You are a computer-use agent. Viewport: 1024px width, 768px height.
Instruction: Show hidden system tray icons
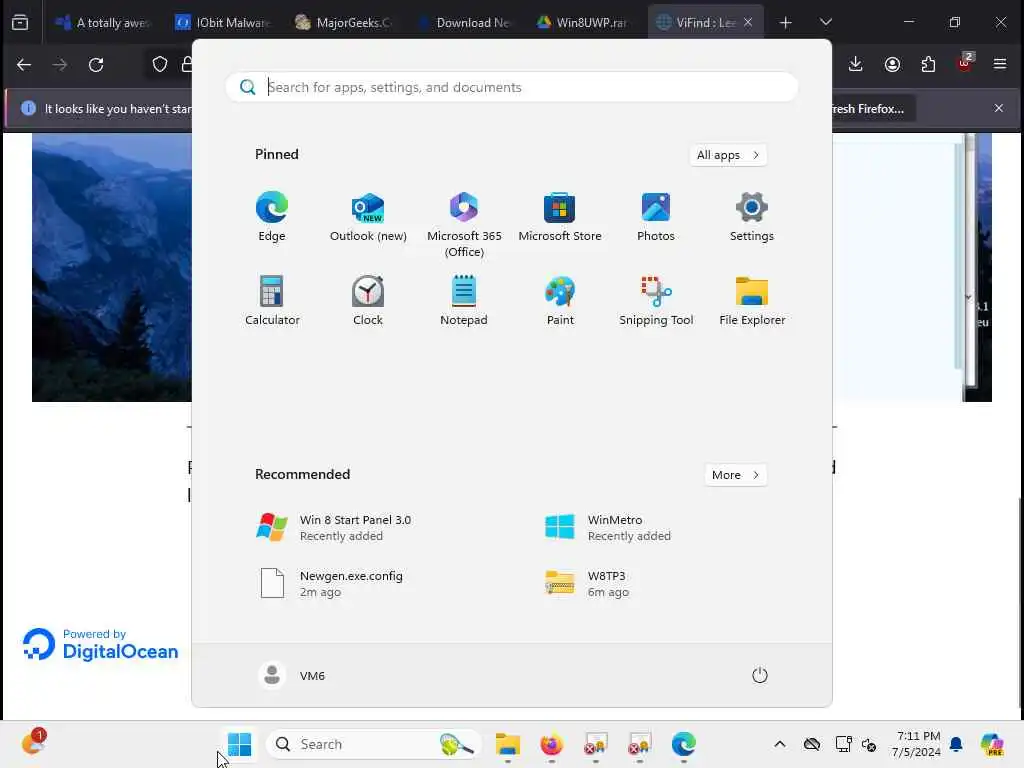(780, 744)
